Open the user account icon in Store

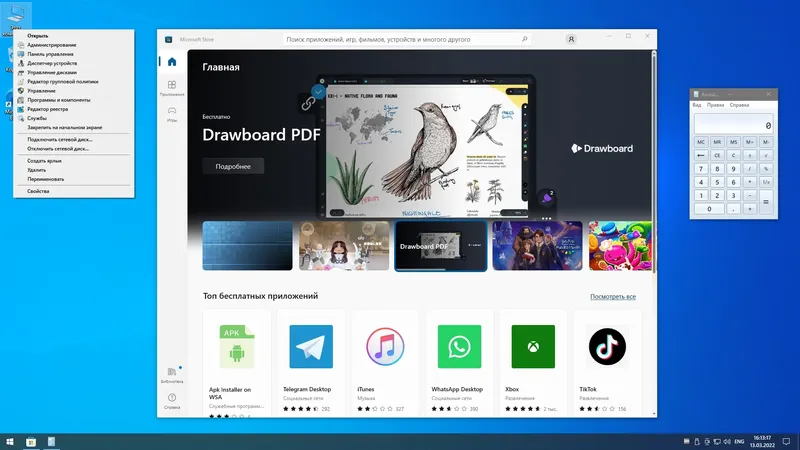tap(571, 39)
